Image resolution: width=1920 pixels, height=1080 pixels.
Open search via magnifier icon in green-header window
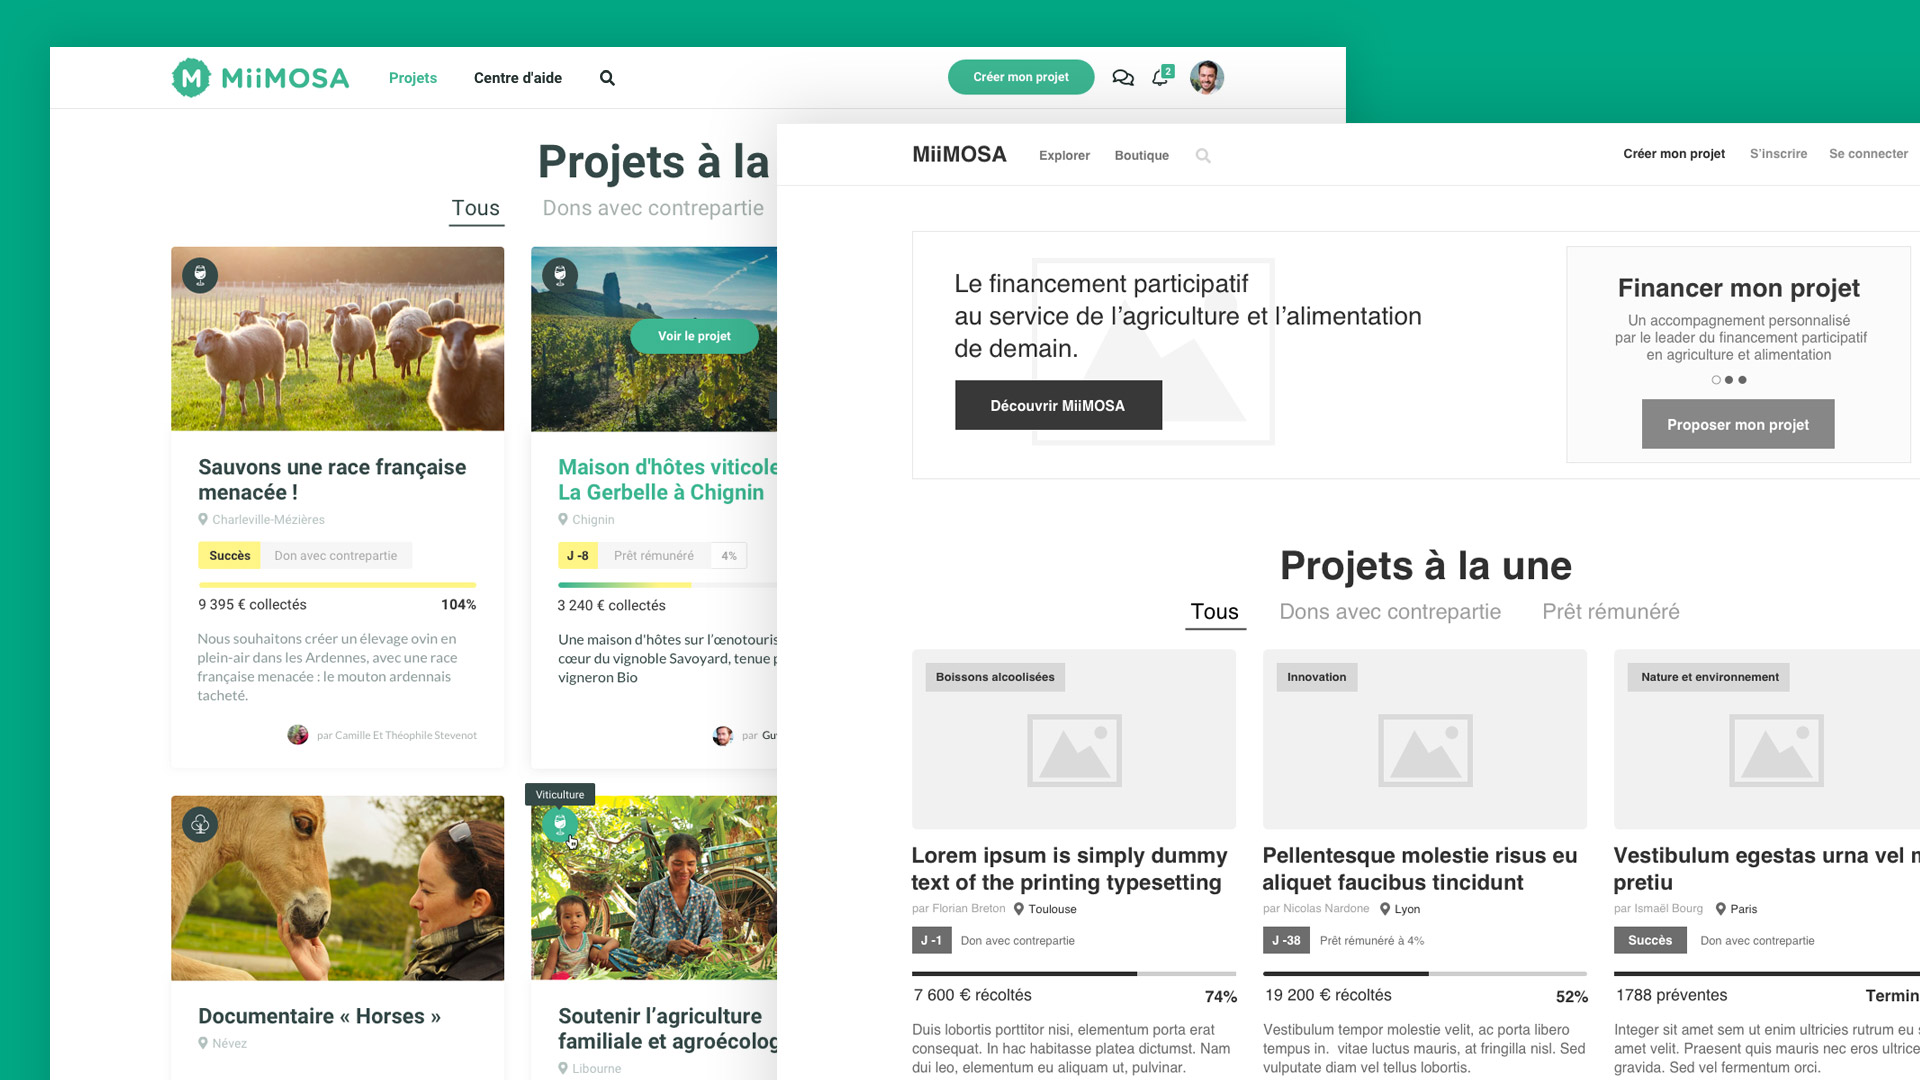click(x=607, y=78)
